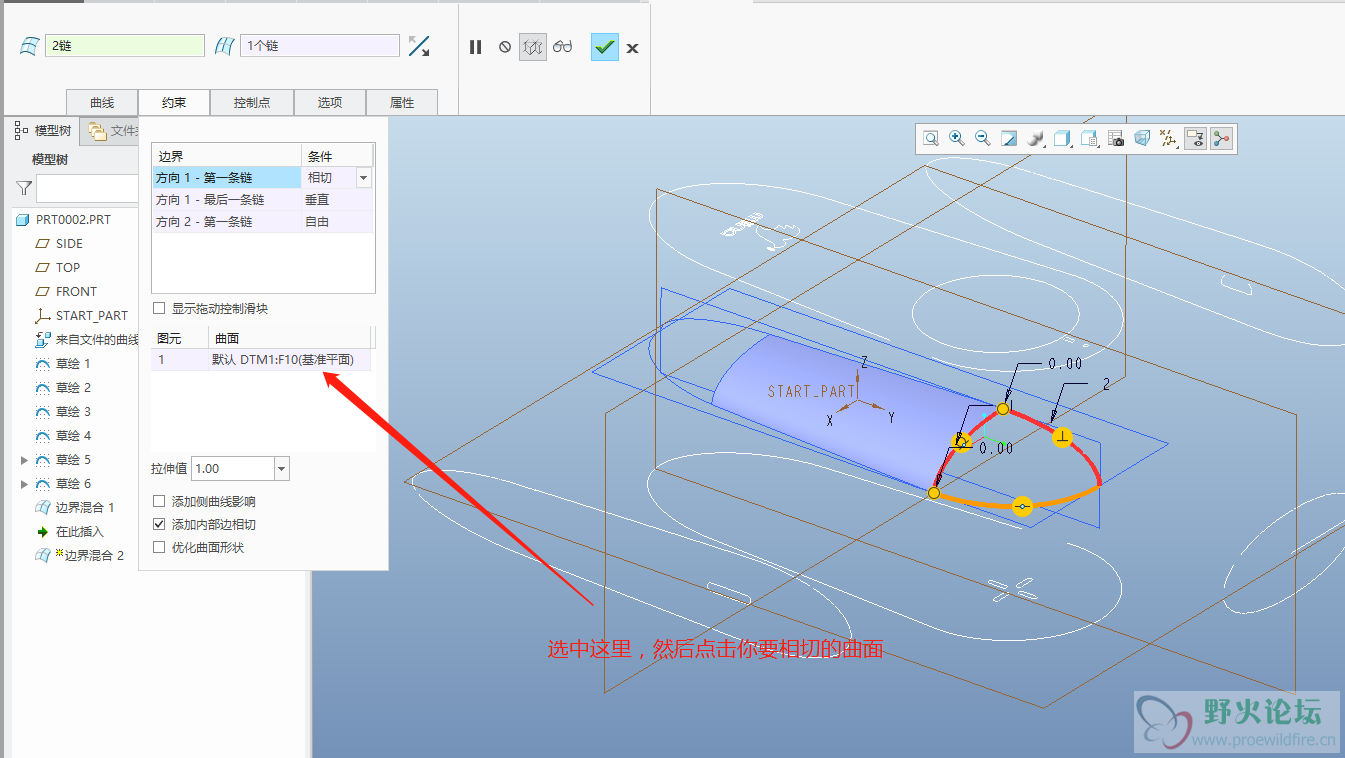Enable 添加侧曲线影响 checkbox

(x=159, y=501)
